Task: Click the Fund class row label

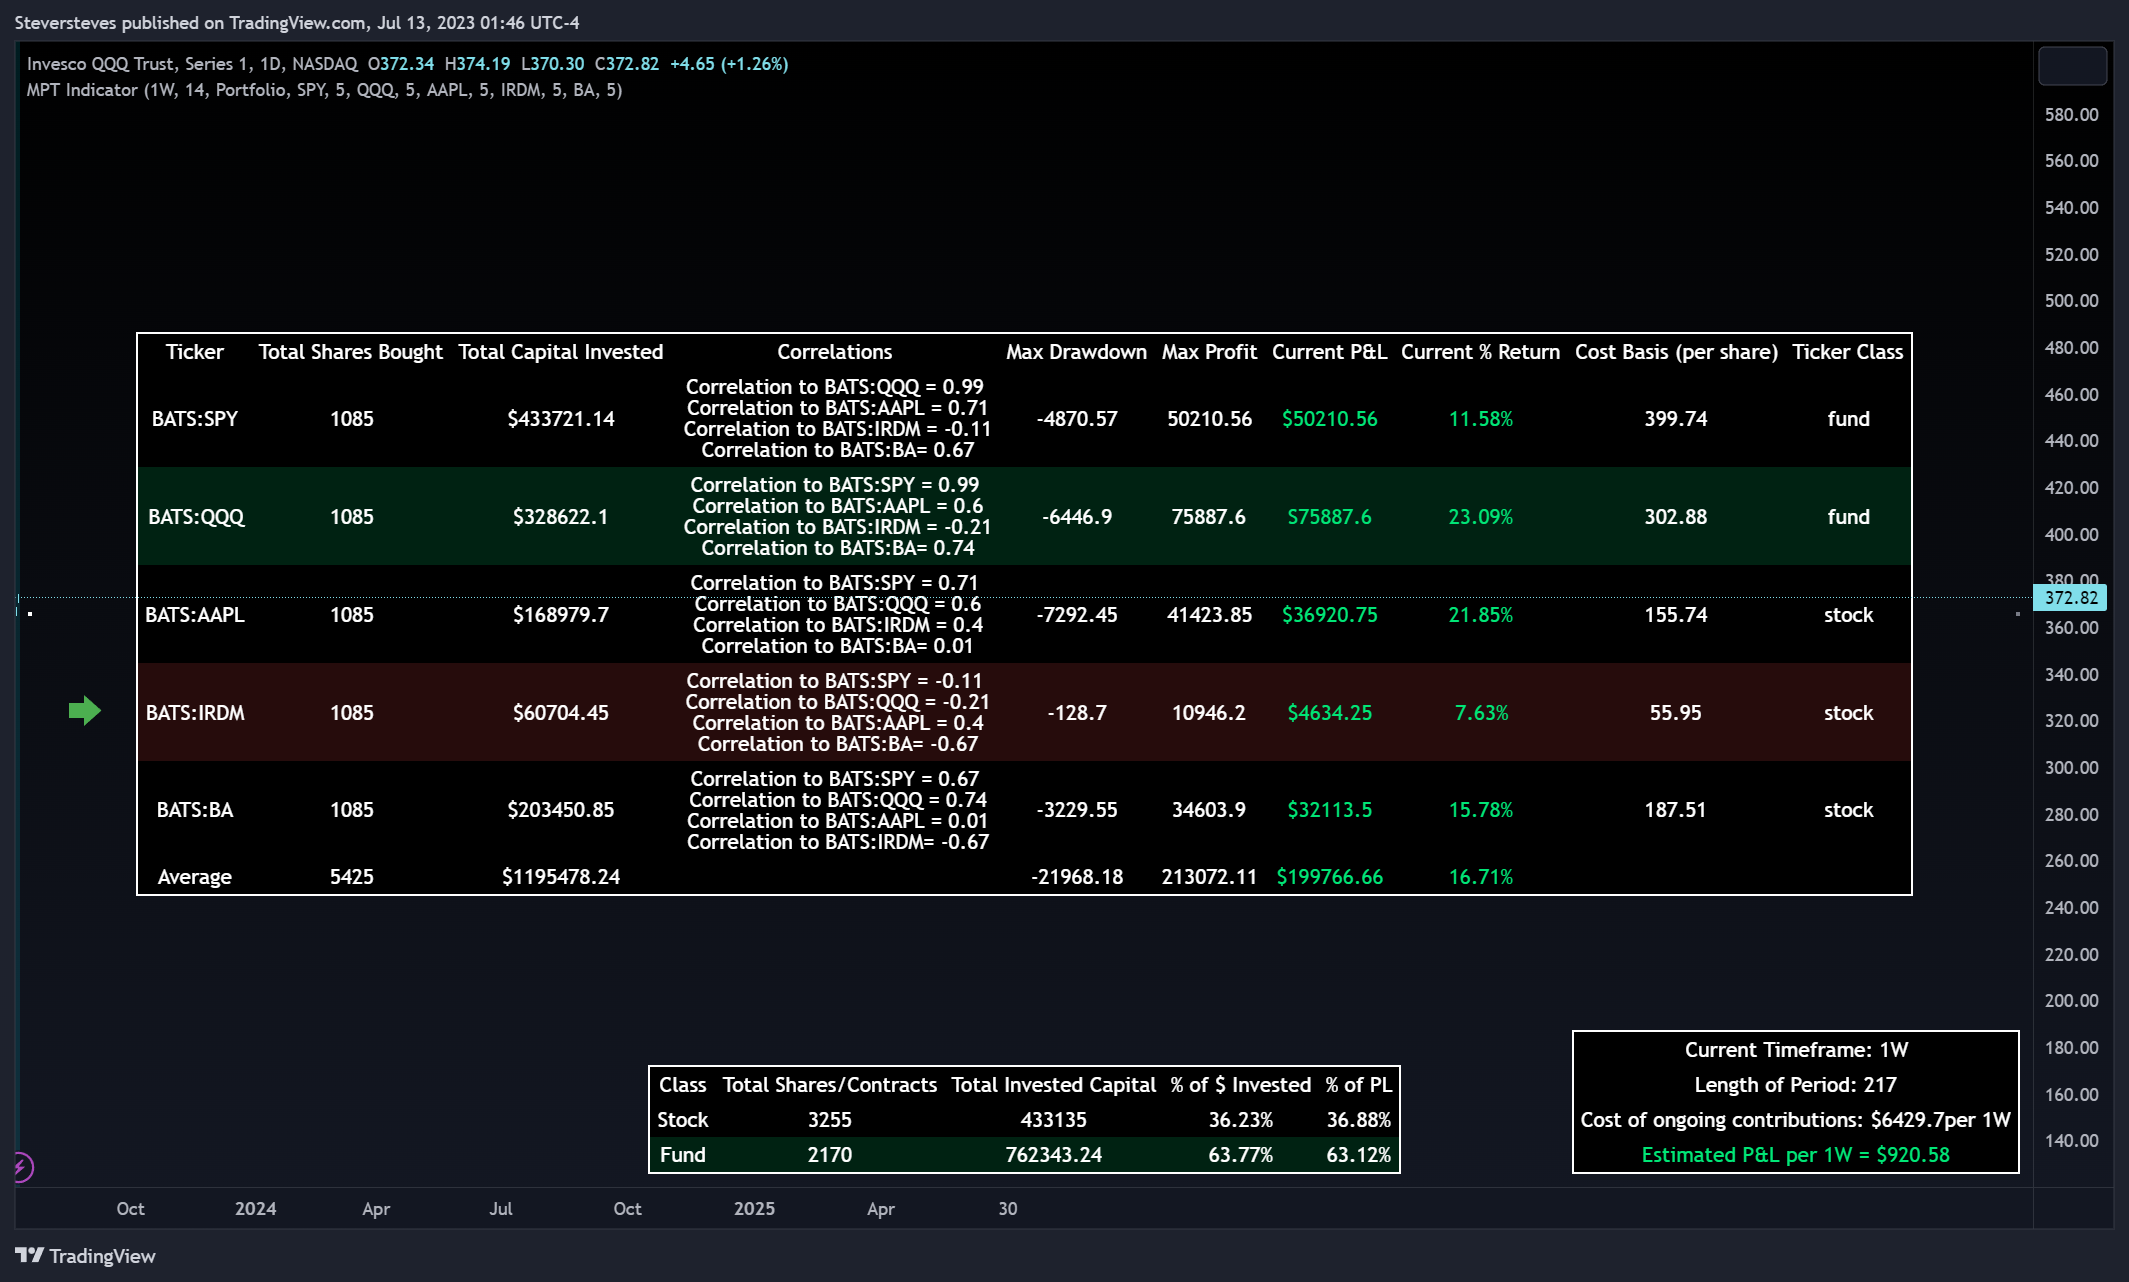Action: pyautogui.click(x=683, y=1155)
